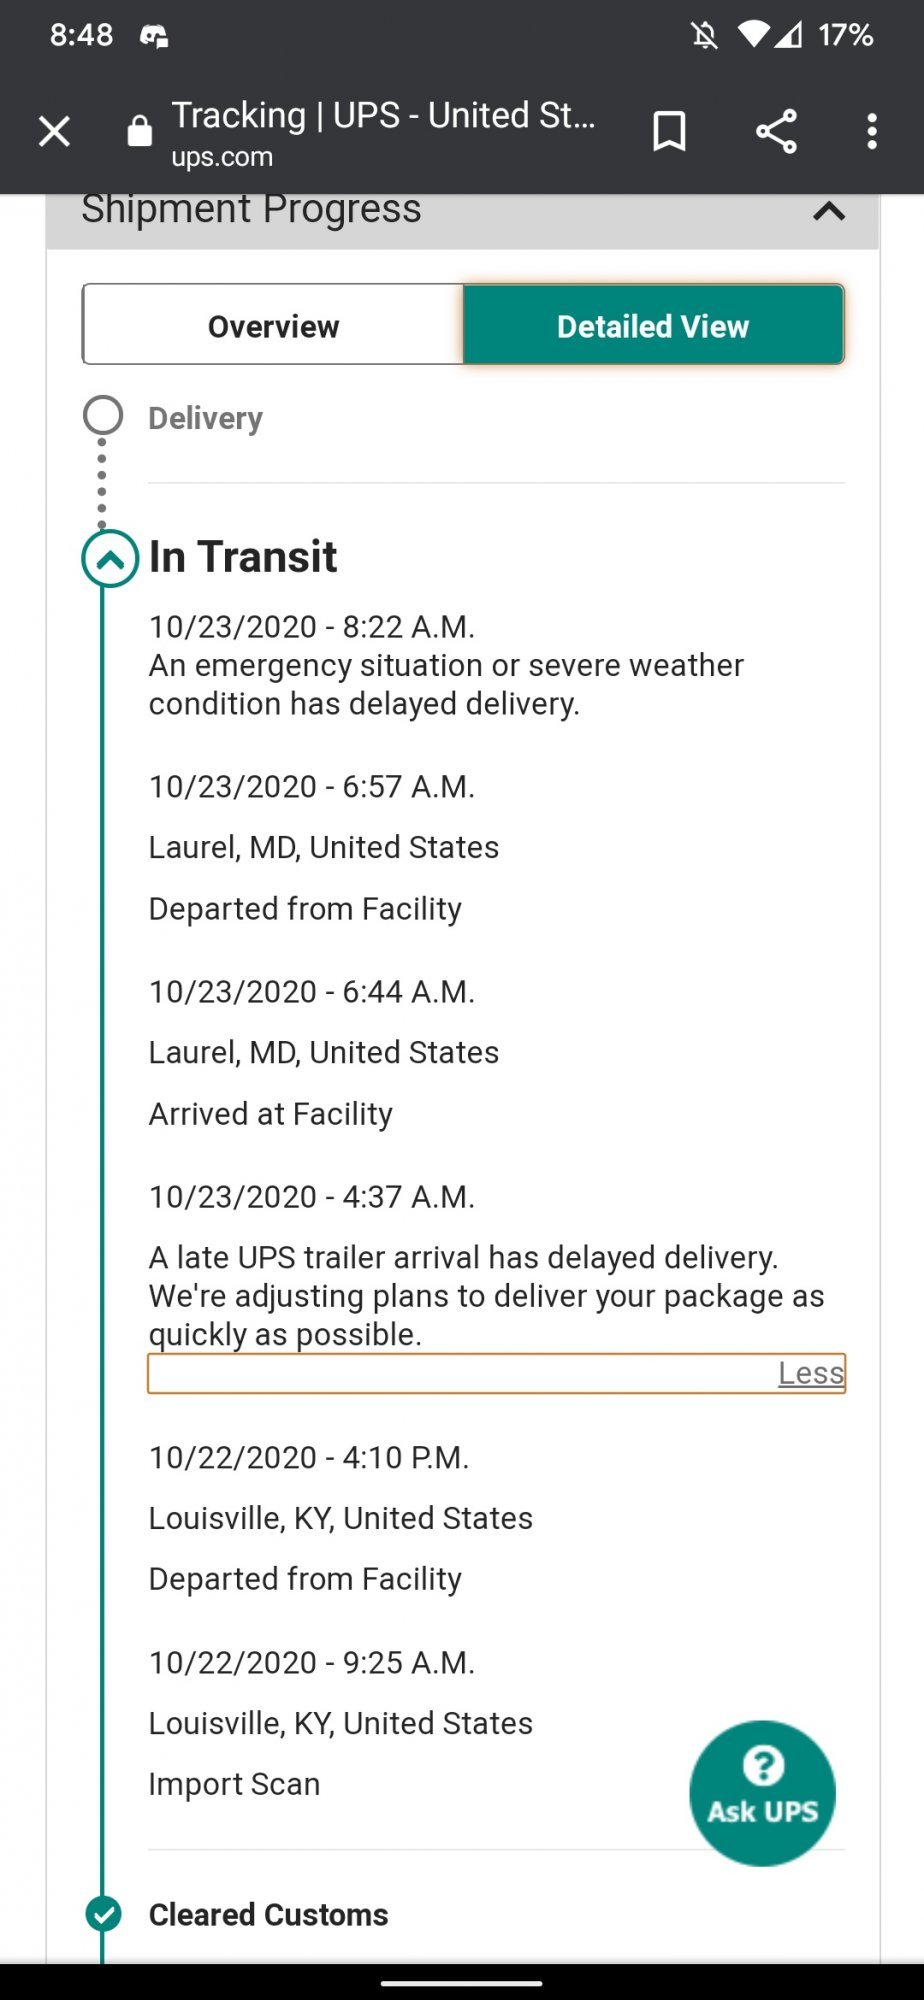Image resolution: width=924 pixels, height=2000 pixels.
Task: Tap the game controller notification icon
Action: point(153,36)
